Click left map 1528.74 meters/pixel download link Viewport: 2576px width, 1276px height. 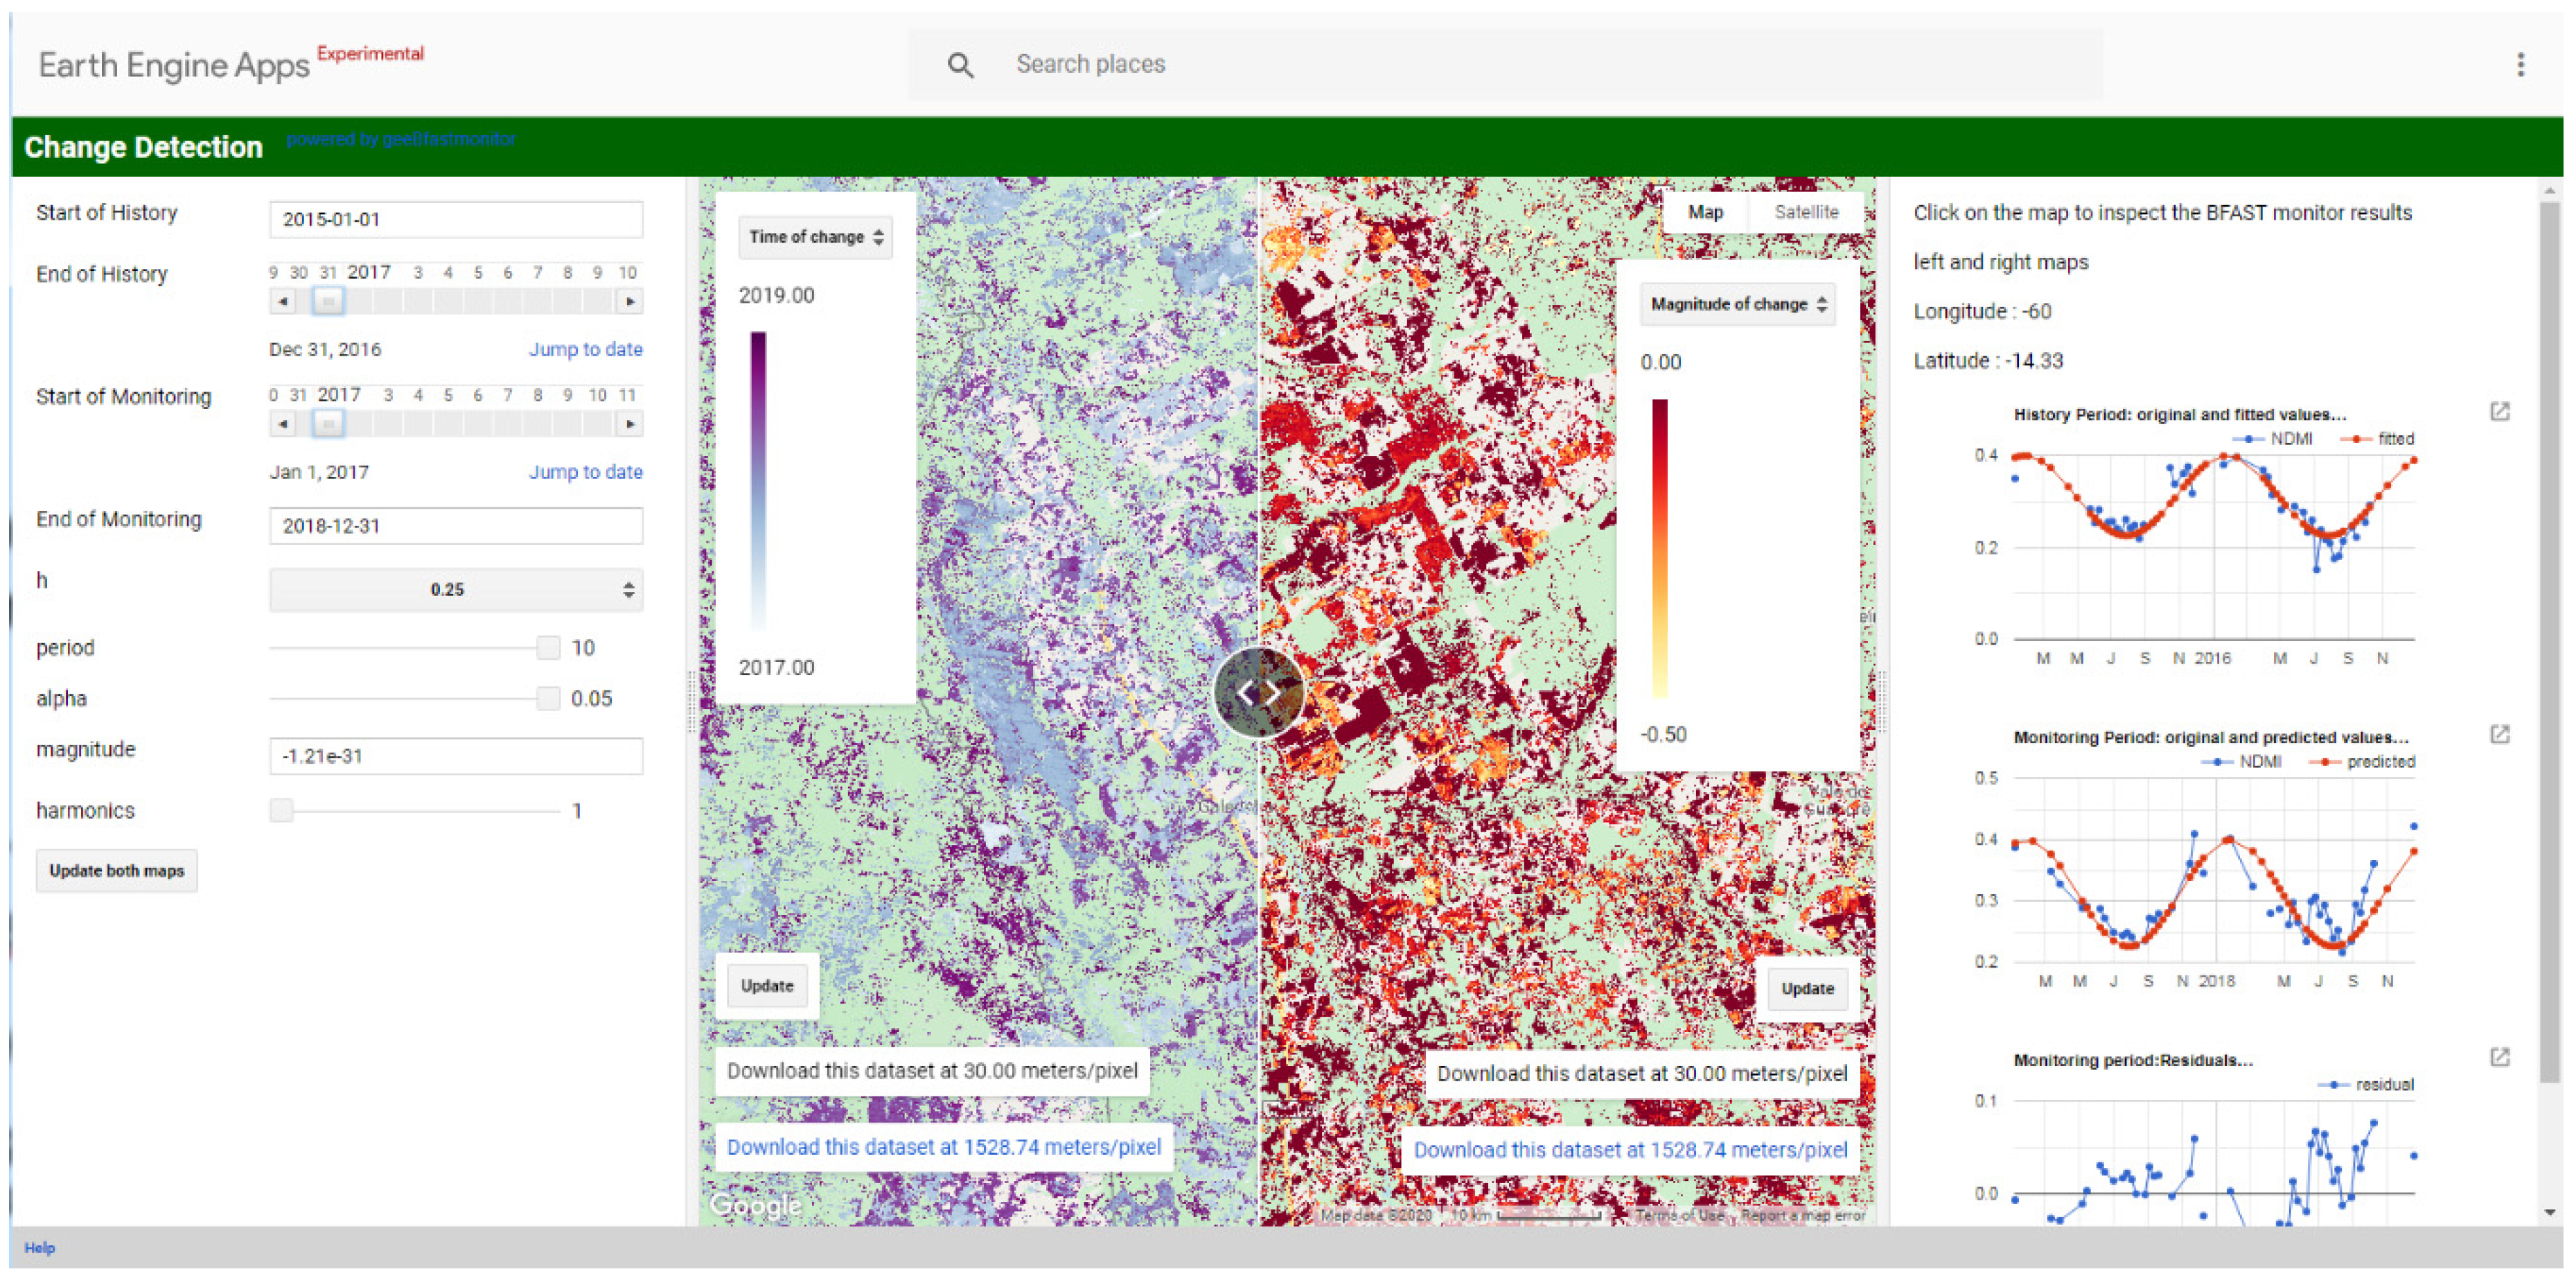pyautogui.click(x=943, y=1147)
